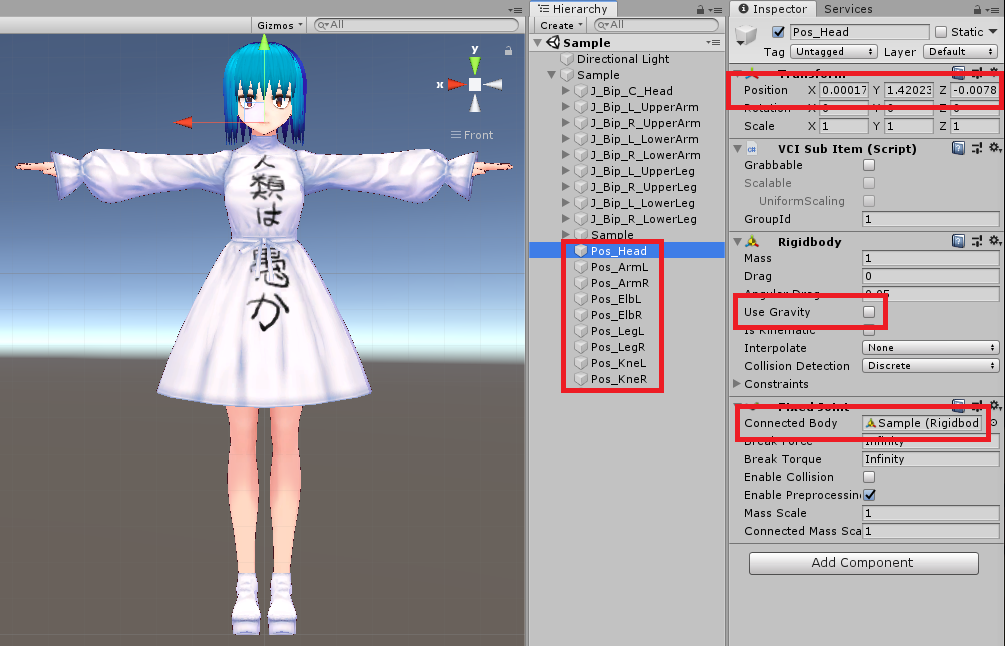Open the scene view panel menu icon

tap(515, 10)
